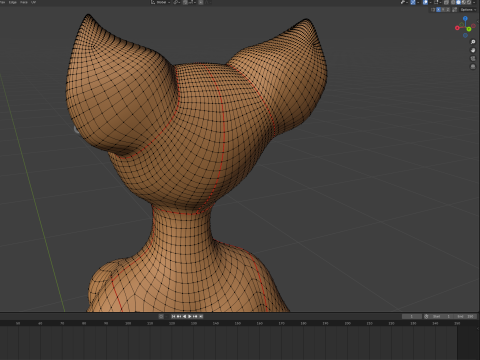Toggle proportional editing
480x360 pixels.
tap(201, 2)
